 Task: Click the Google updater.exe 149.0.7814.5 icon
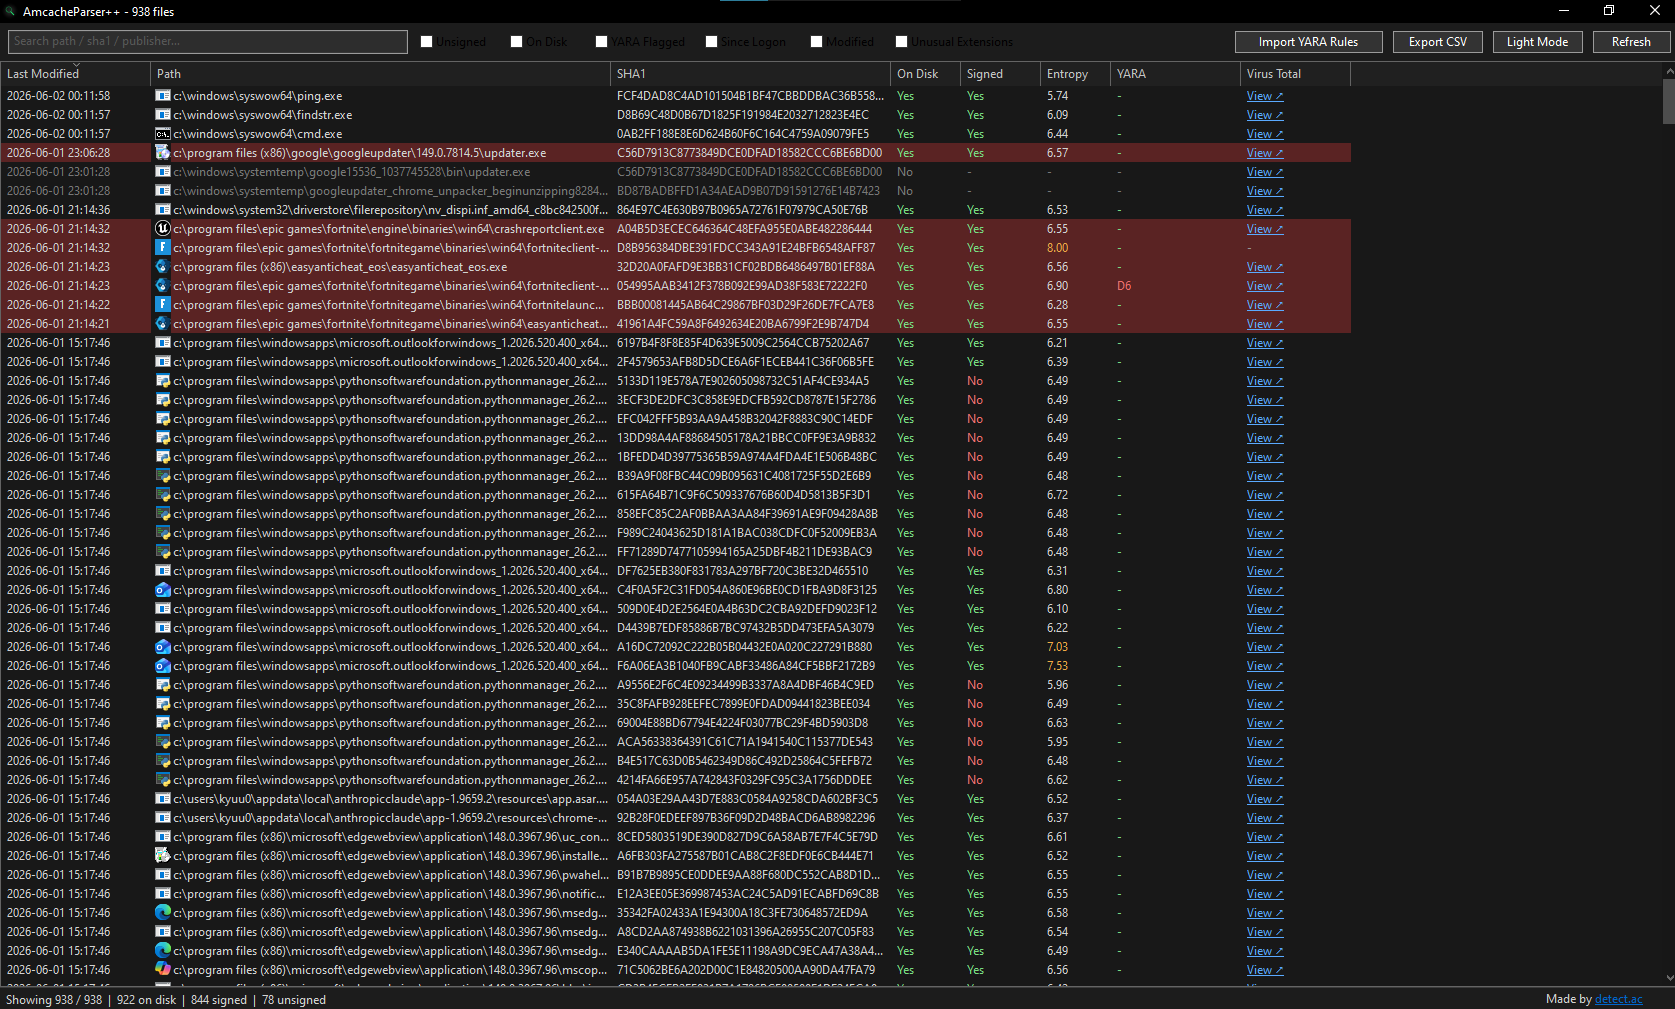click(x=162, y=153)
